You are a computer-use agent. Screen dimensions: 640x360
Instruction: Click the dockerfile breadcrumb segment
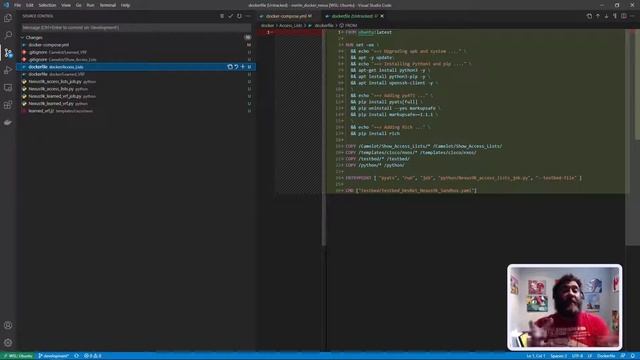[324, 25]
